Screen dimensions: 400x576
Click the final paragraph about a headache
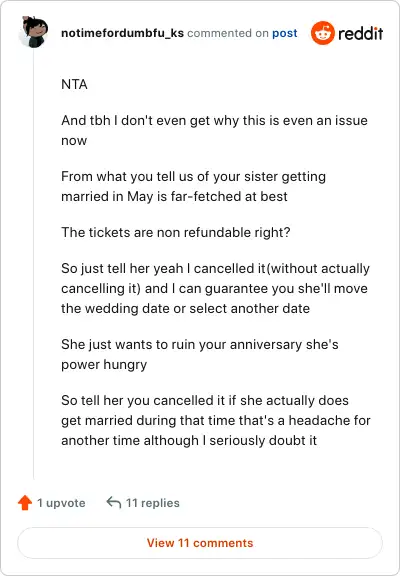[x=216, y=420]
